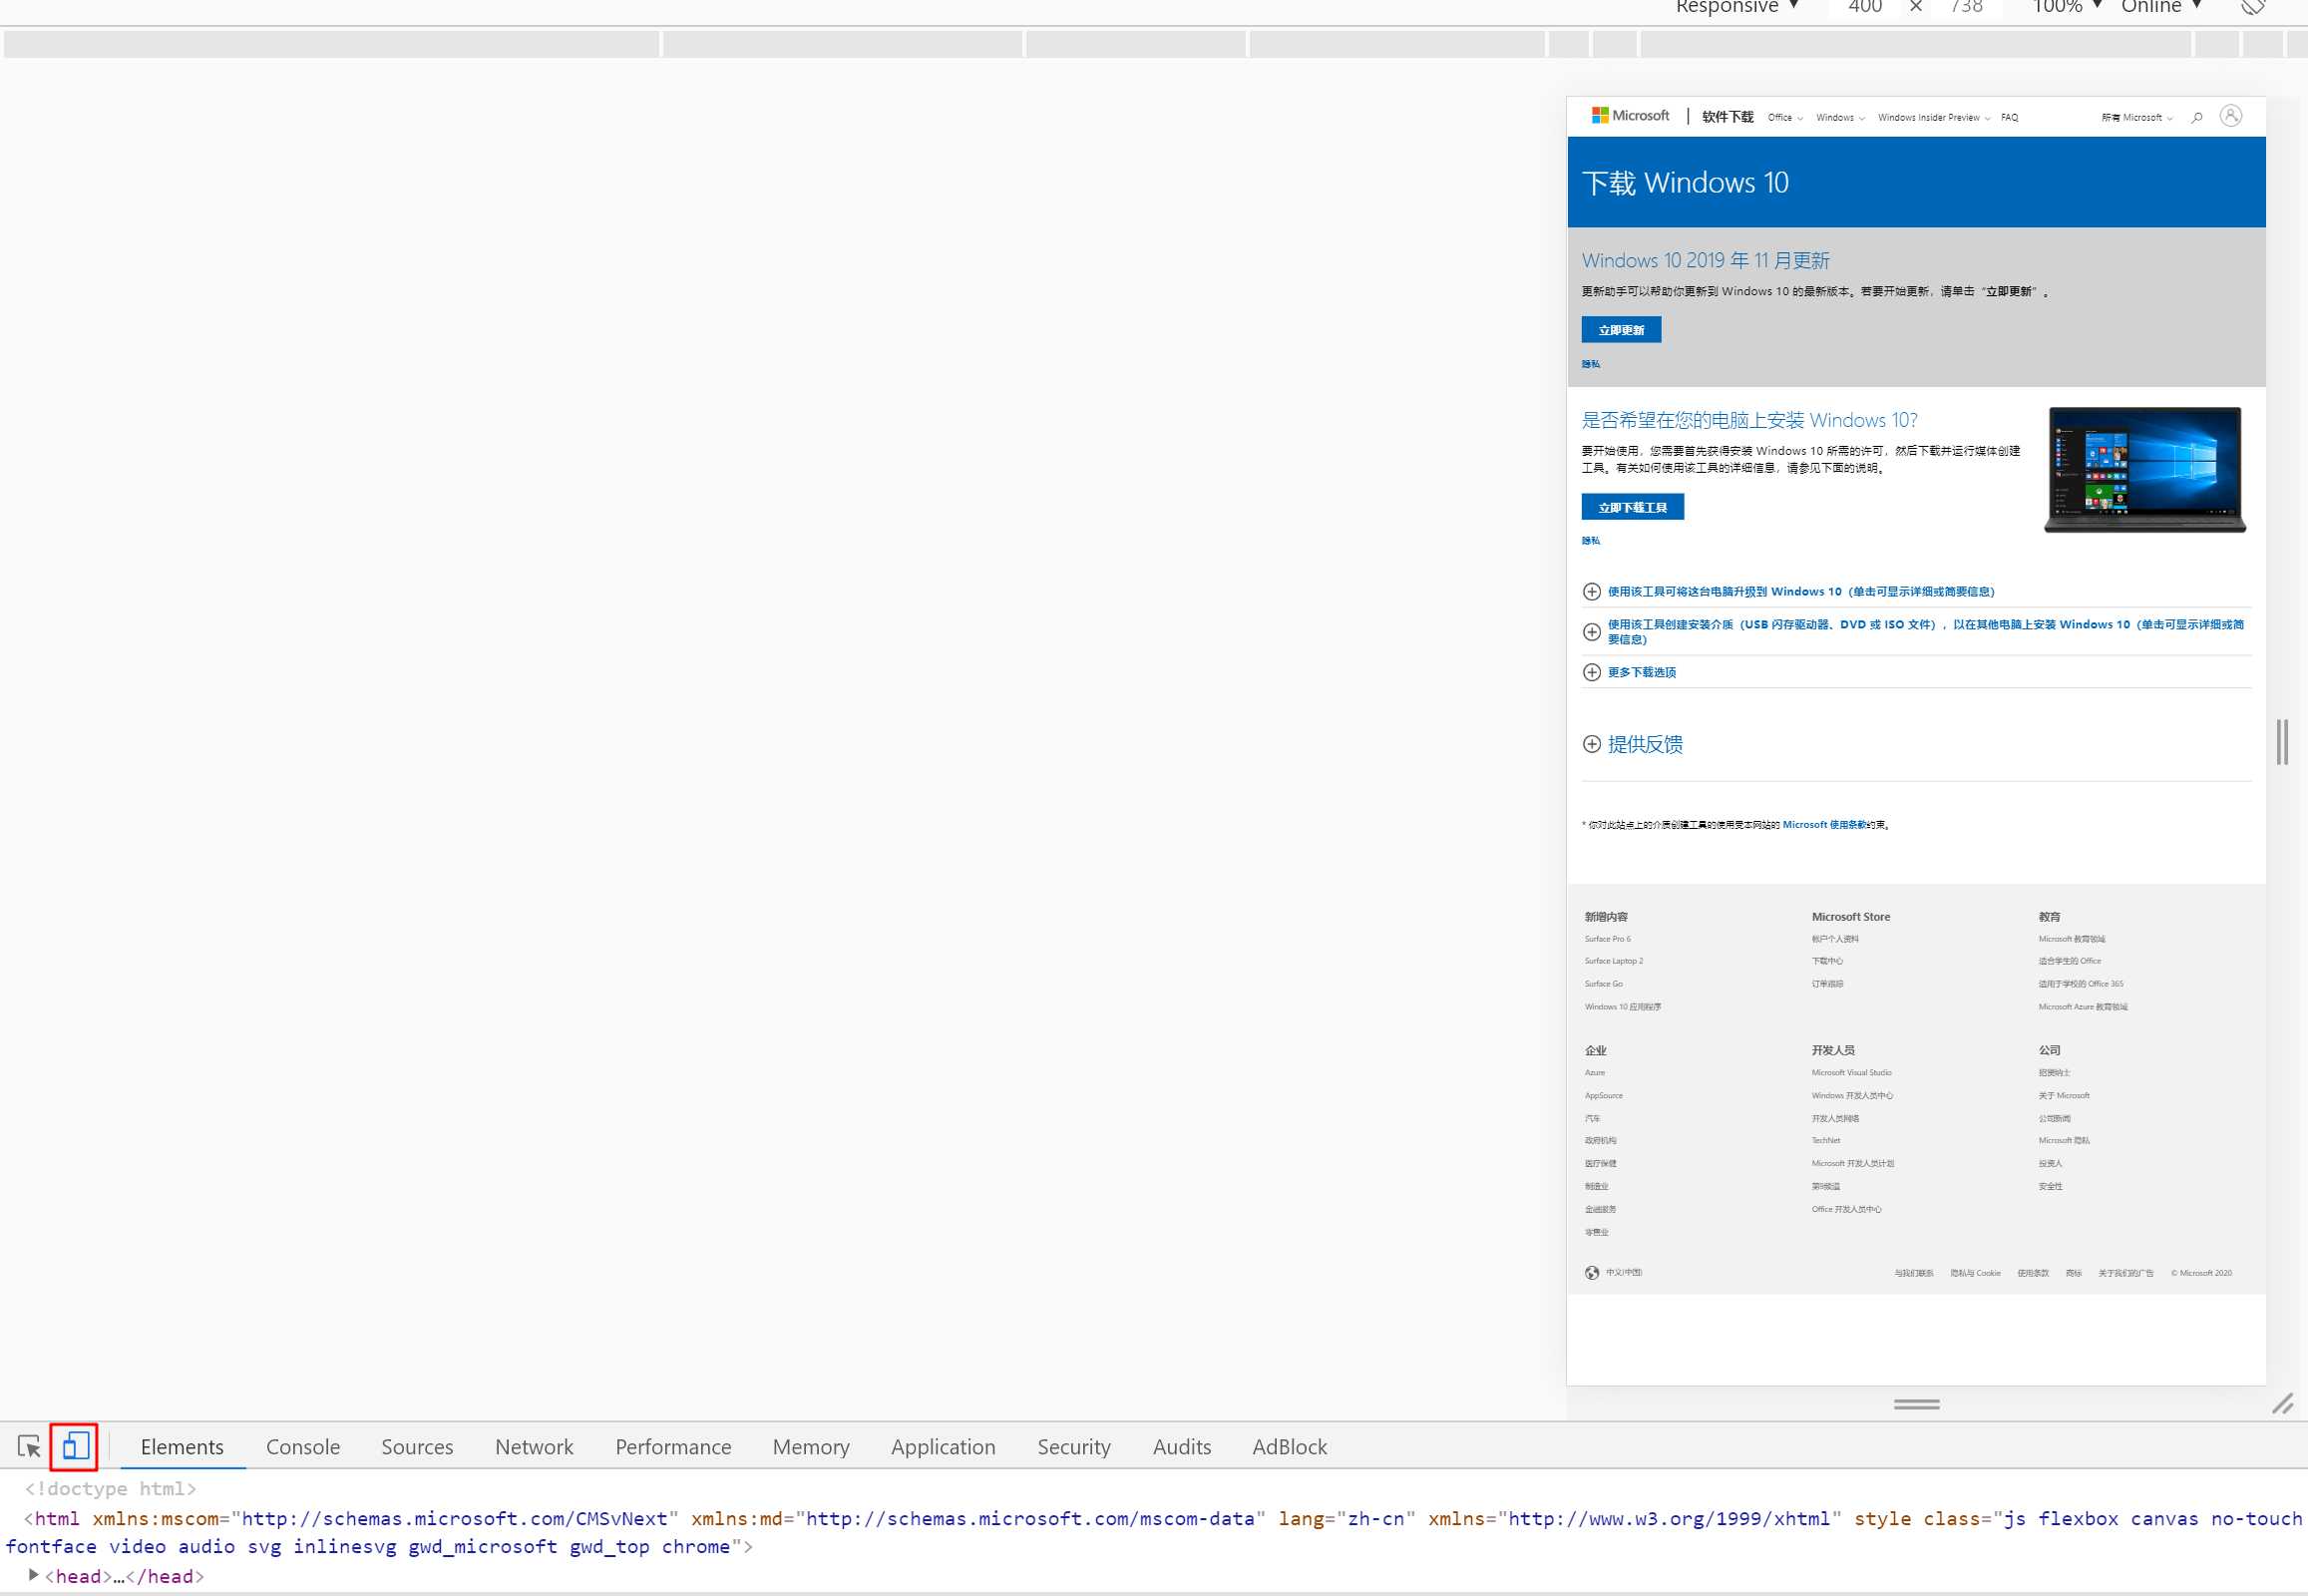Click the globe icon beside 中文(中国)
Image resolution: width=2308 pixels, height=1596 pixels.
pyautogui.click(x=1591, y=1272)
